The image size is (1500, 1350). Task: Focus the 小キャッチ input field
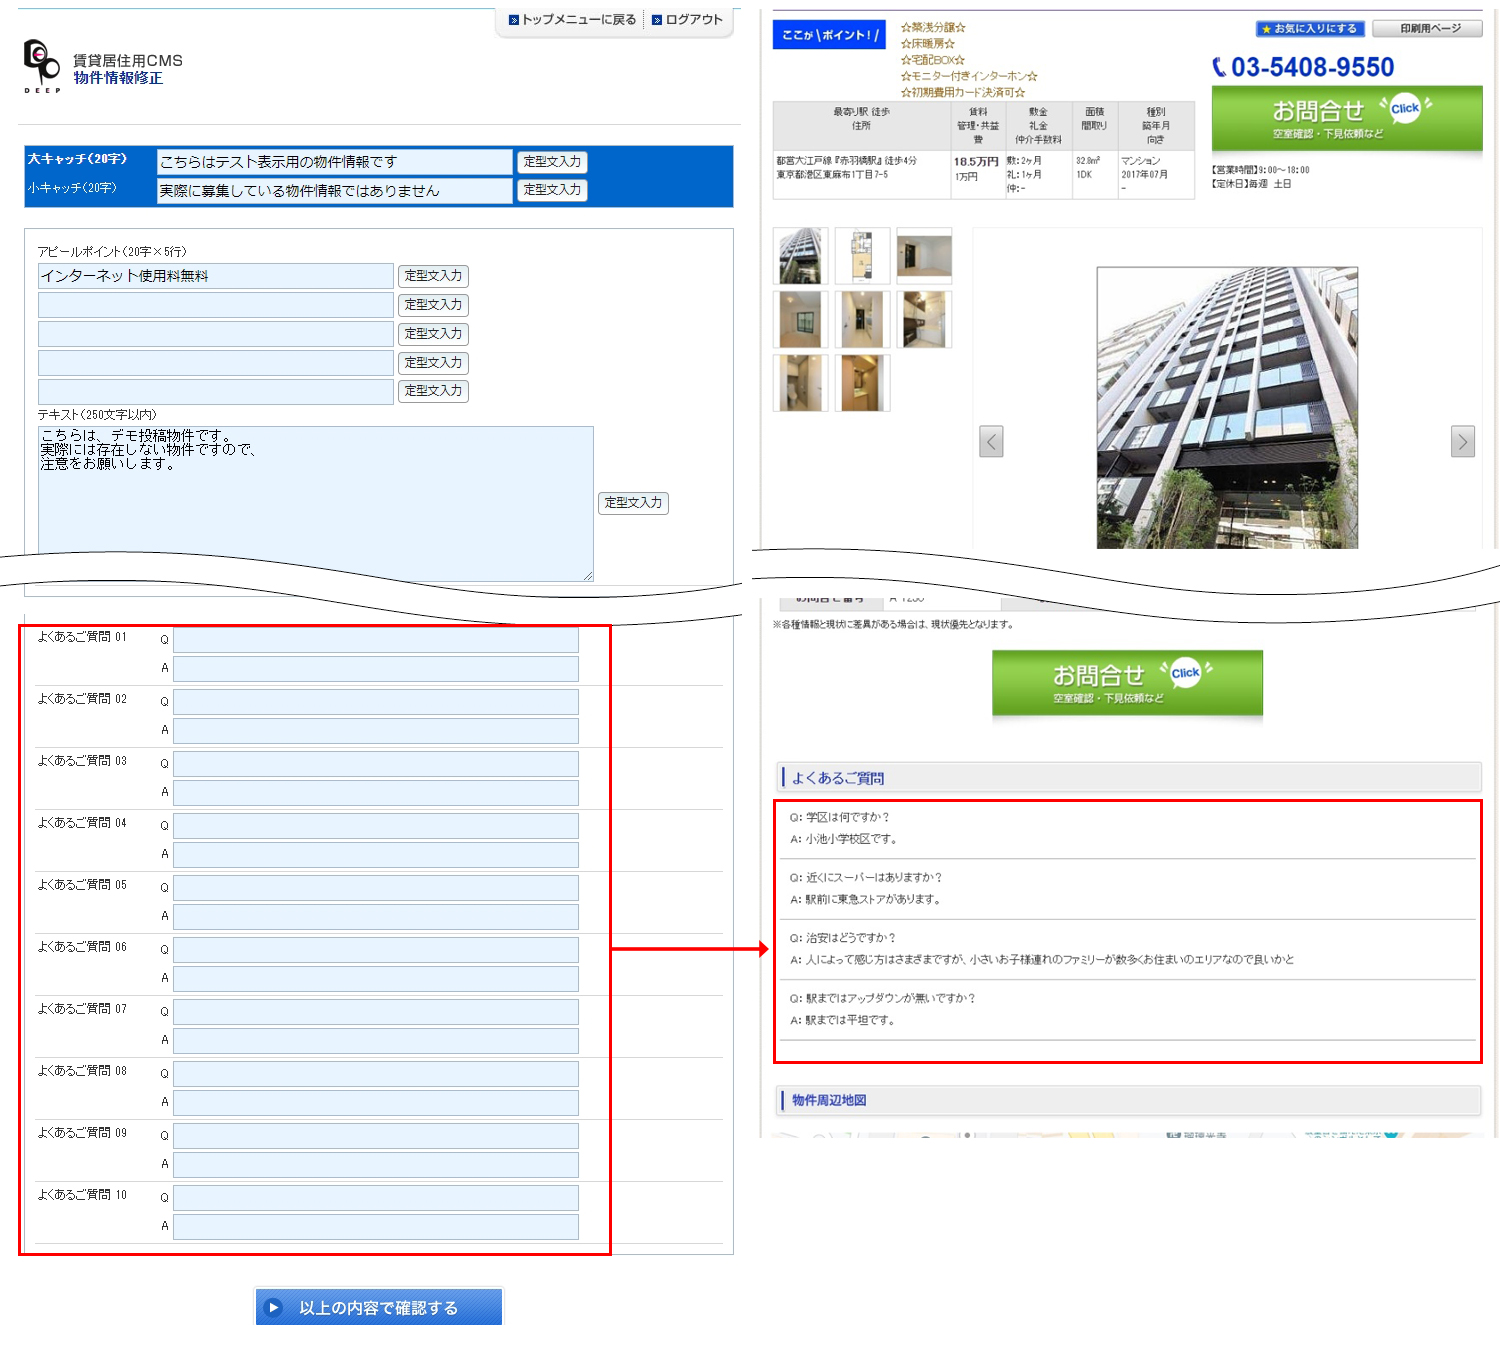click(x=335, y=191)
